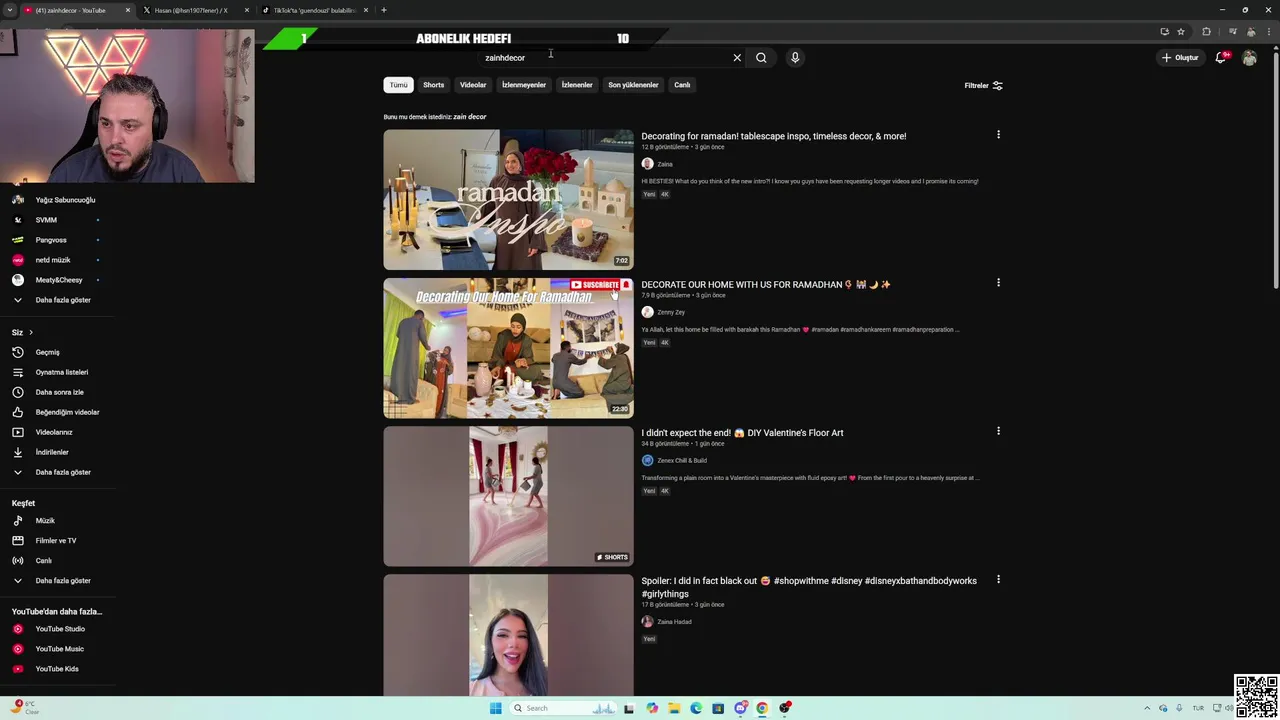Open options menu for 'Decorating for ramadan!' video
Image resolution: width=1280 pixels, height=720 pixels.
998,135
